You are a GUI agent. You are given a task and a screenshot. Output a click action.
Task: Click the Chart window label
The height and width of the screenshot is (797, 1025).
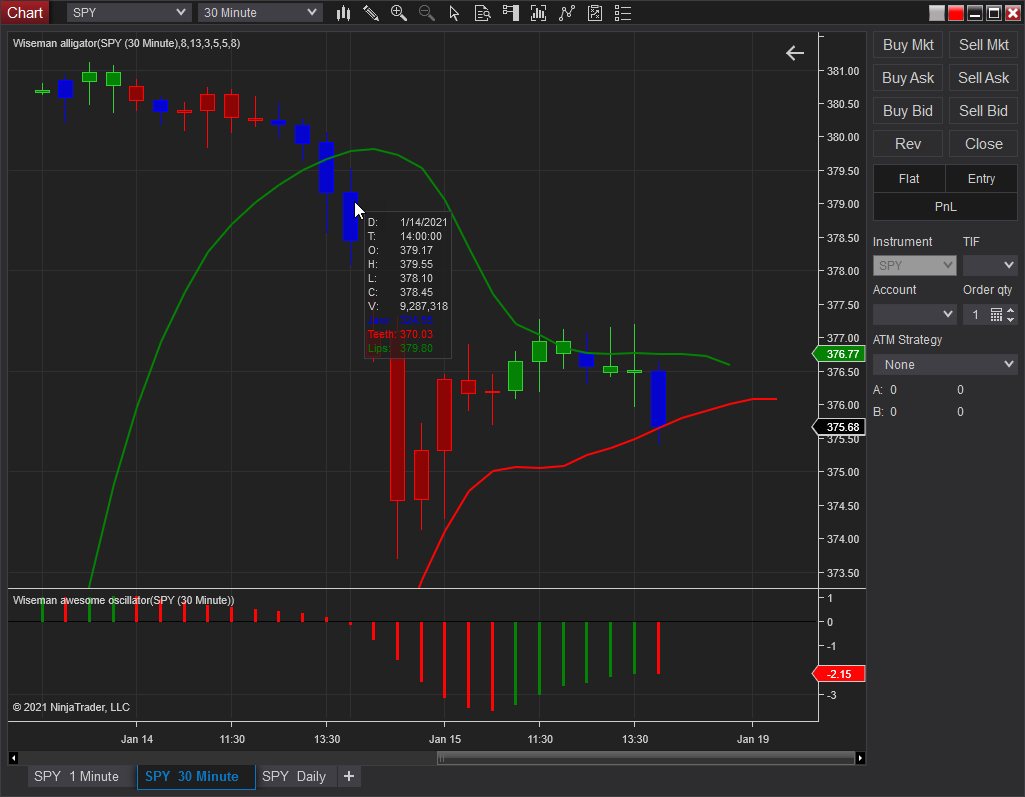25,12
